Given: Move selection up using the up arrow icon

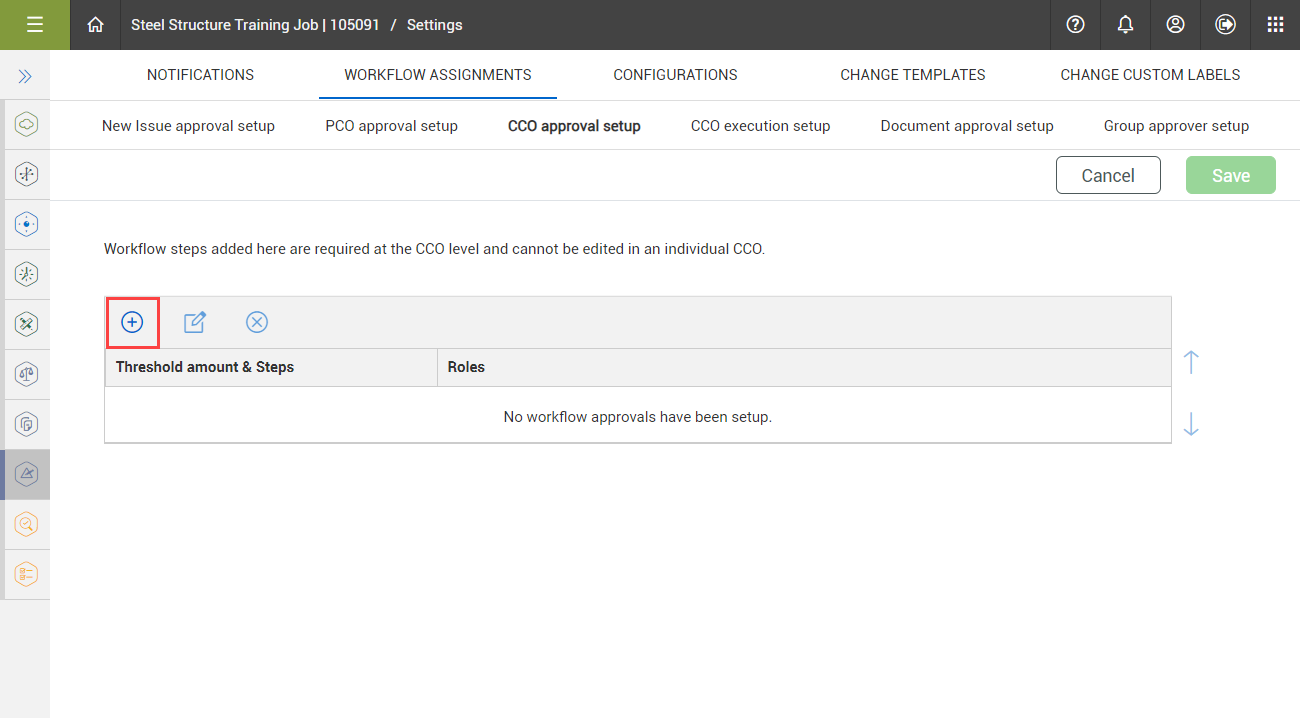Looking at the screenshot, I should (1191, 362).
